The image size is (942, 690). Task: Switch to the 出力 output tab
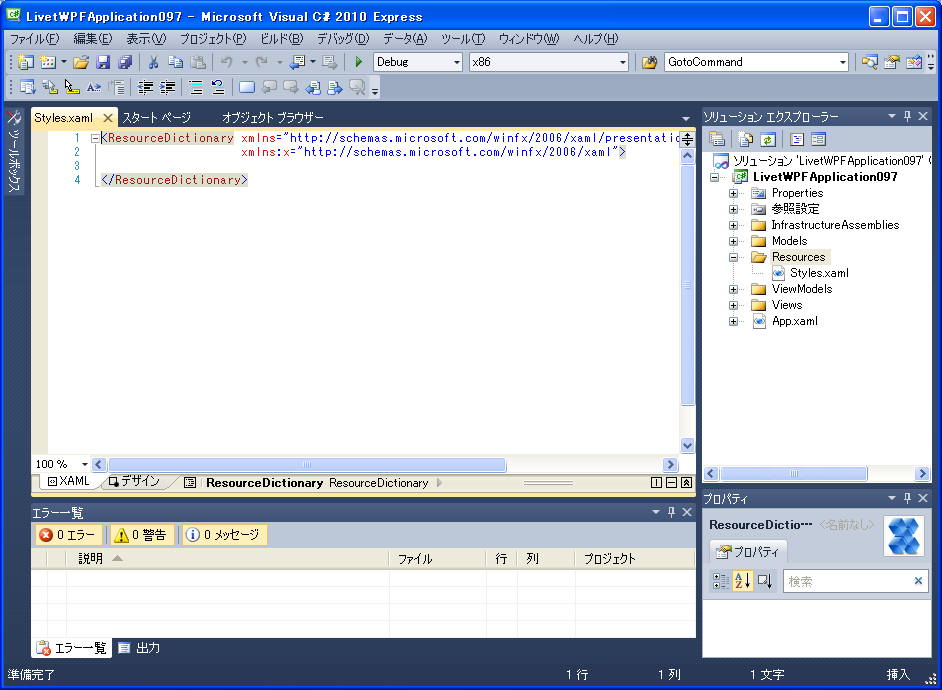coord(140,648)
